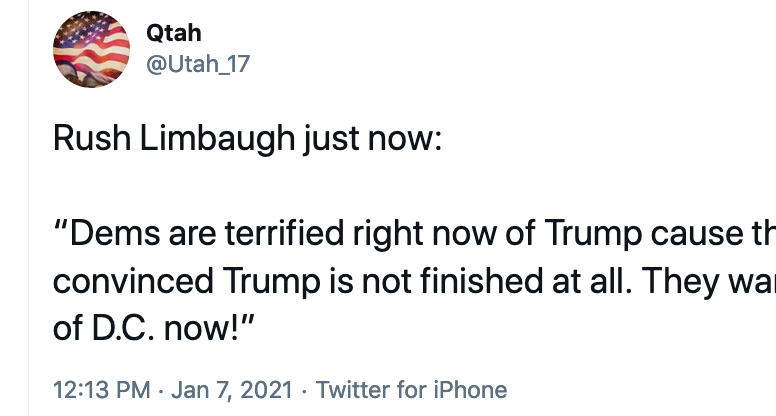
Task: Open the American flag profile avatar
Action: pos(92,49)
